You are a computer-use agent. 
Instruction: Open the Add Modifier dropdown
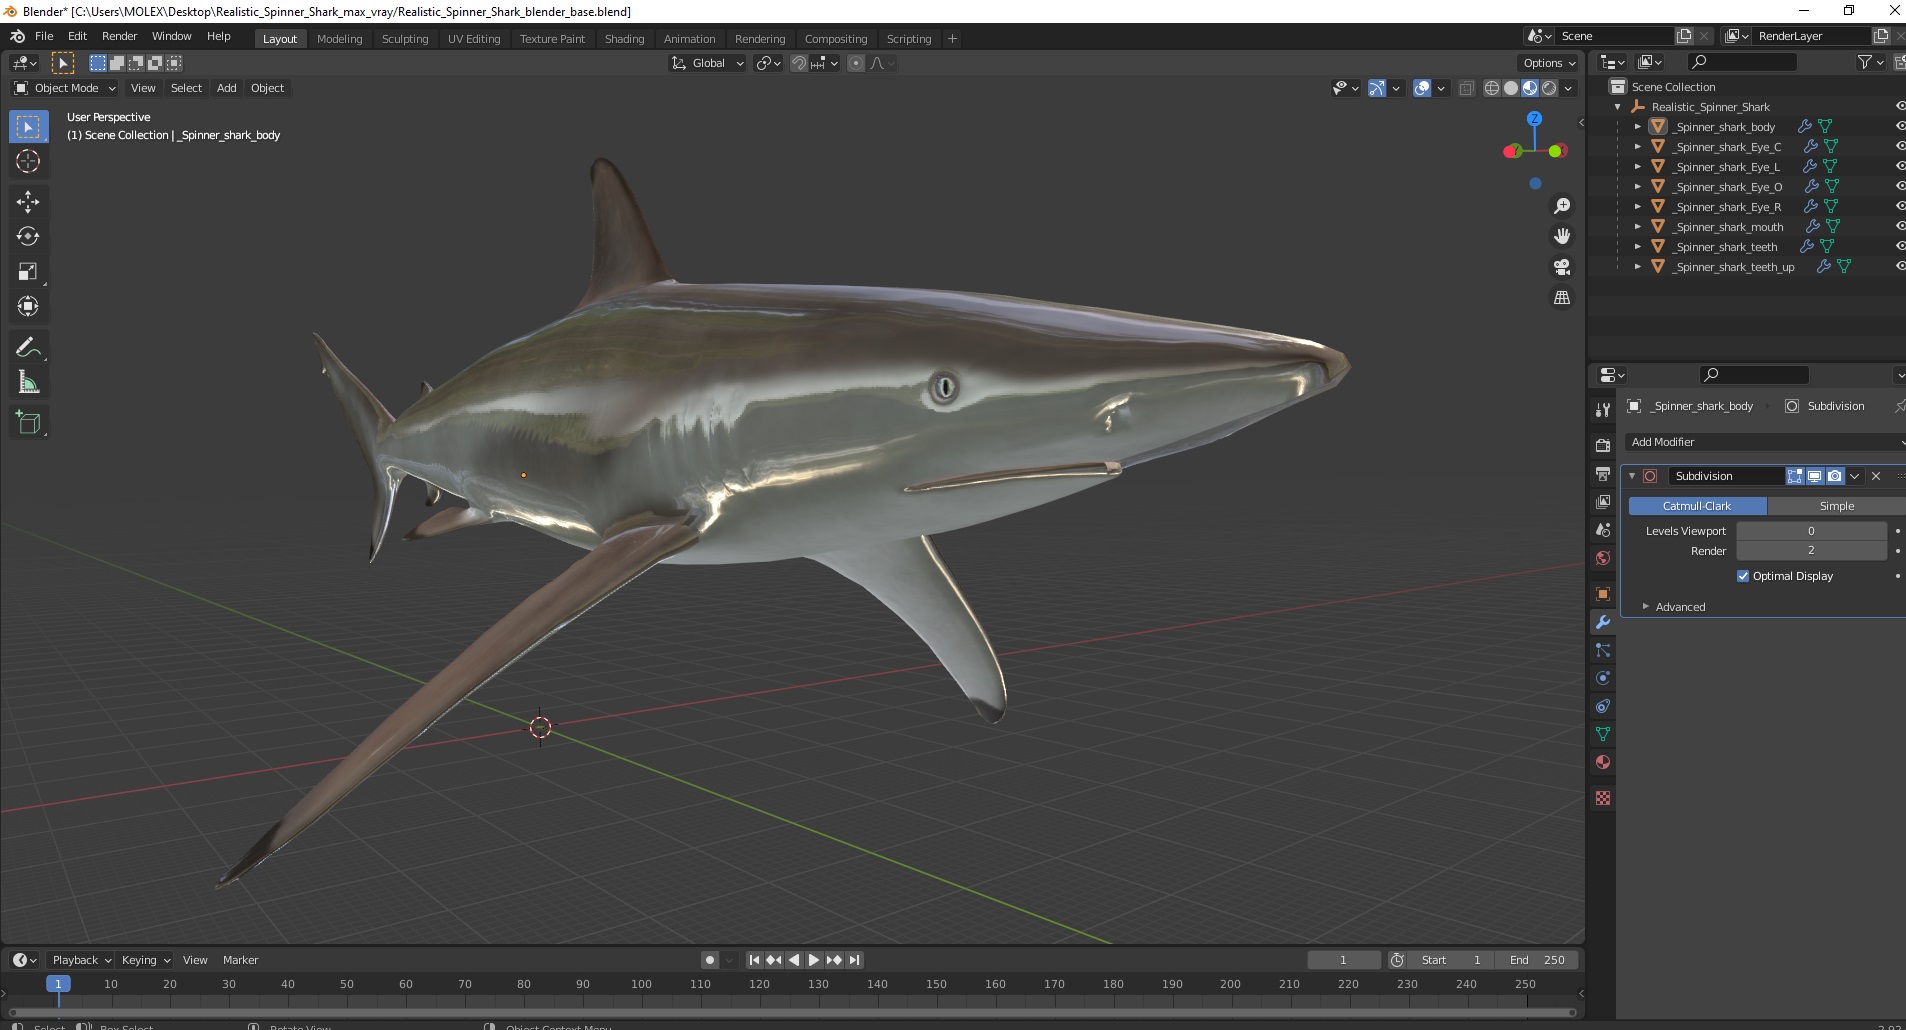click(1765, 442)
